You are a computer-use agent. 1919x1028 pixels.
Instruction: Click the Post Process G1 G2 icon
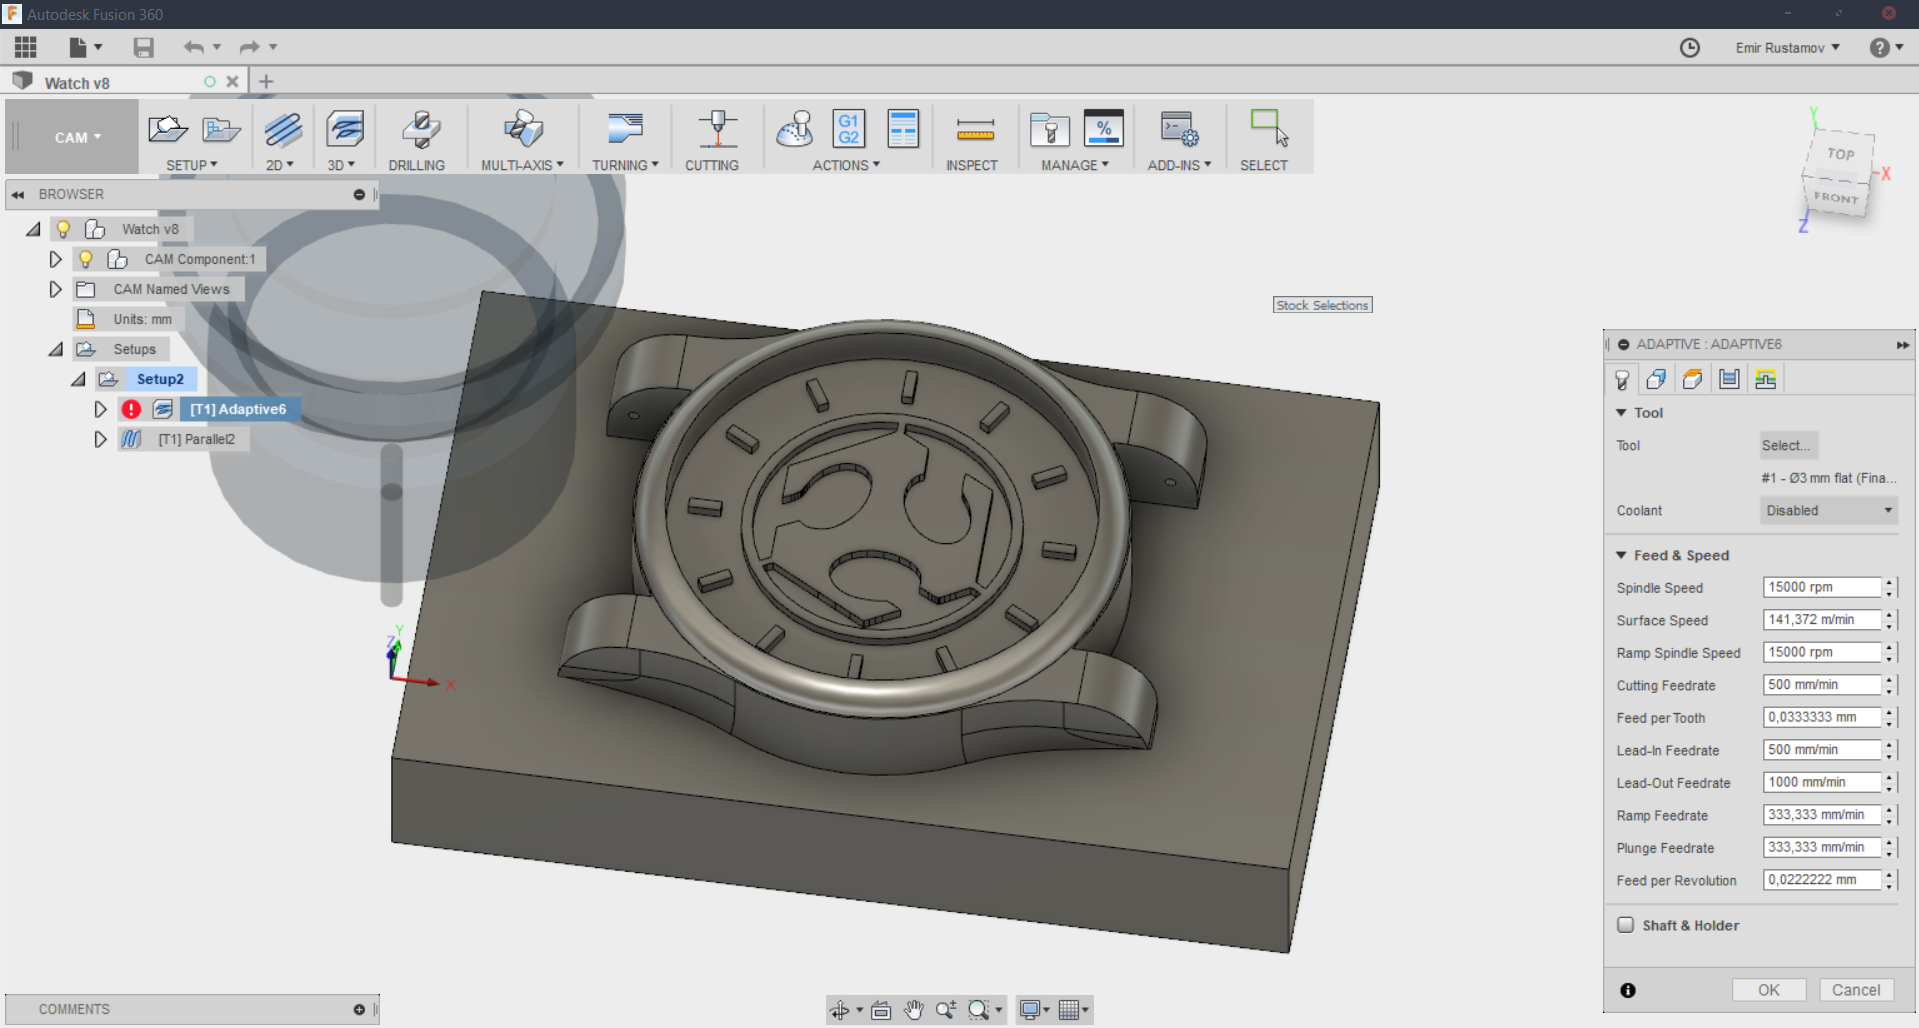point(849,129)
